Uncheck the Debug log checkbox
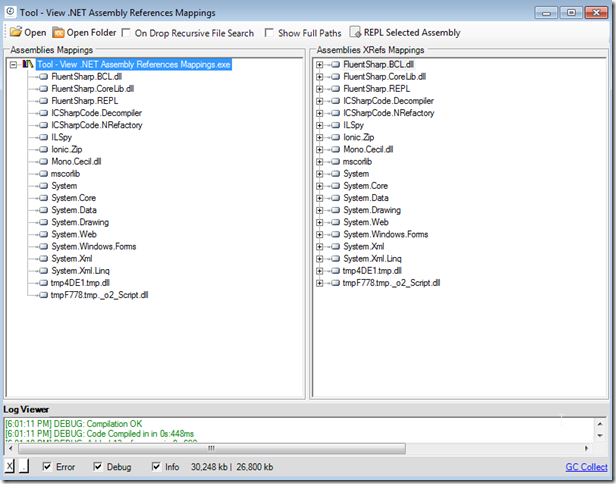 98,466
